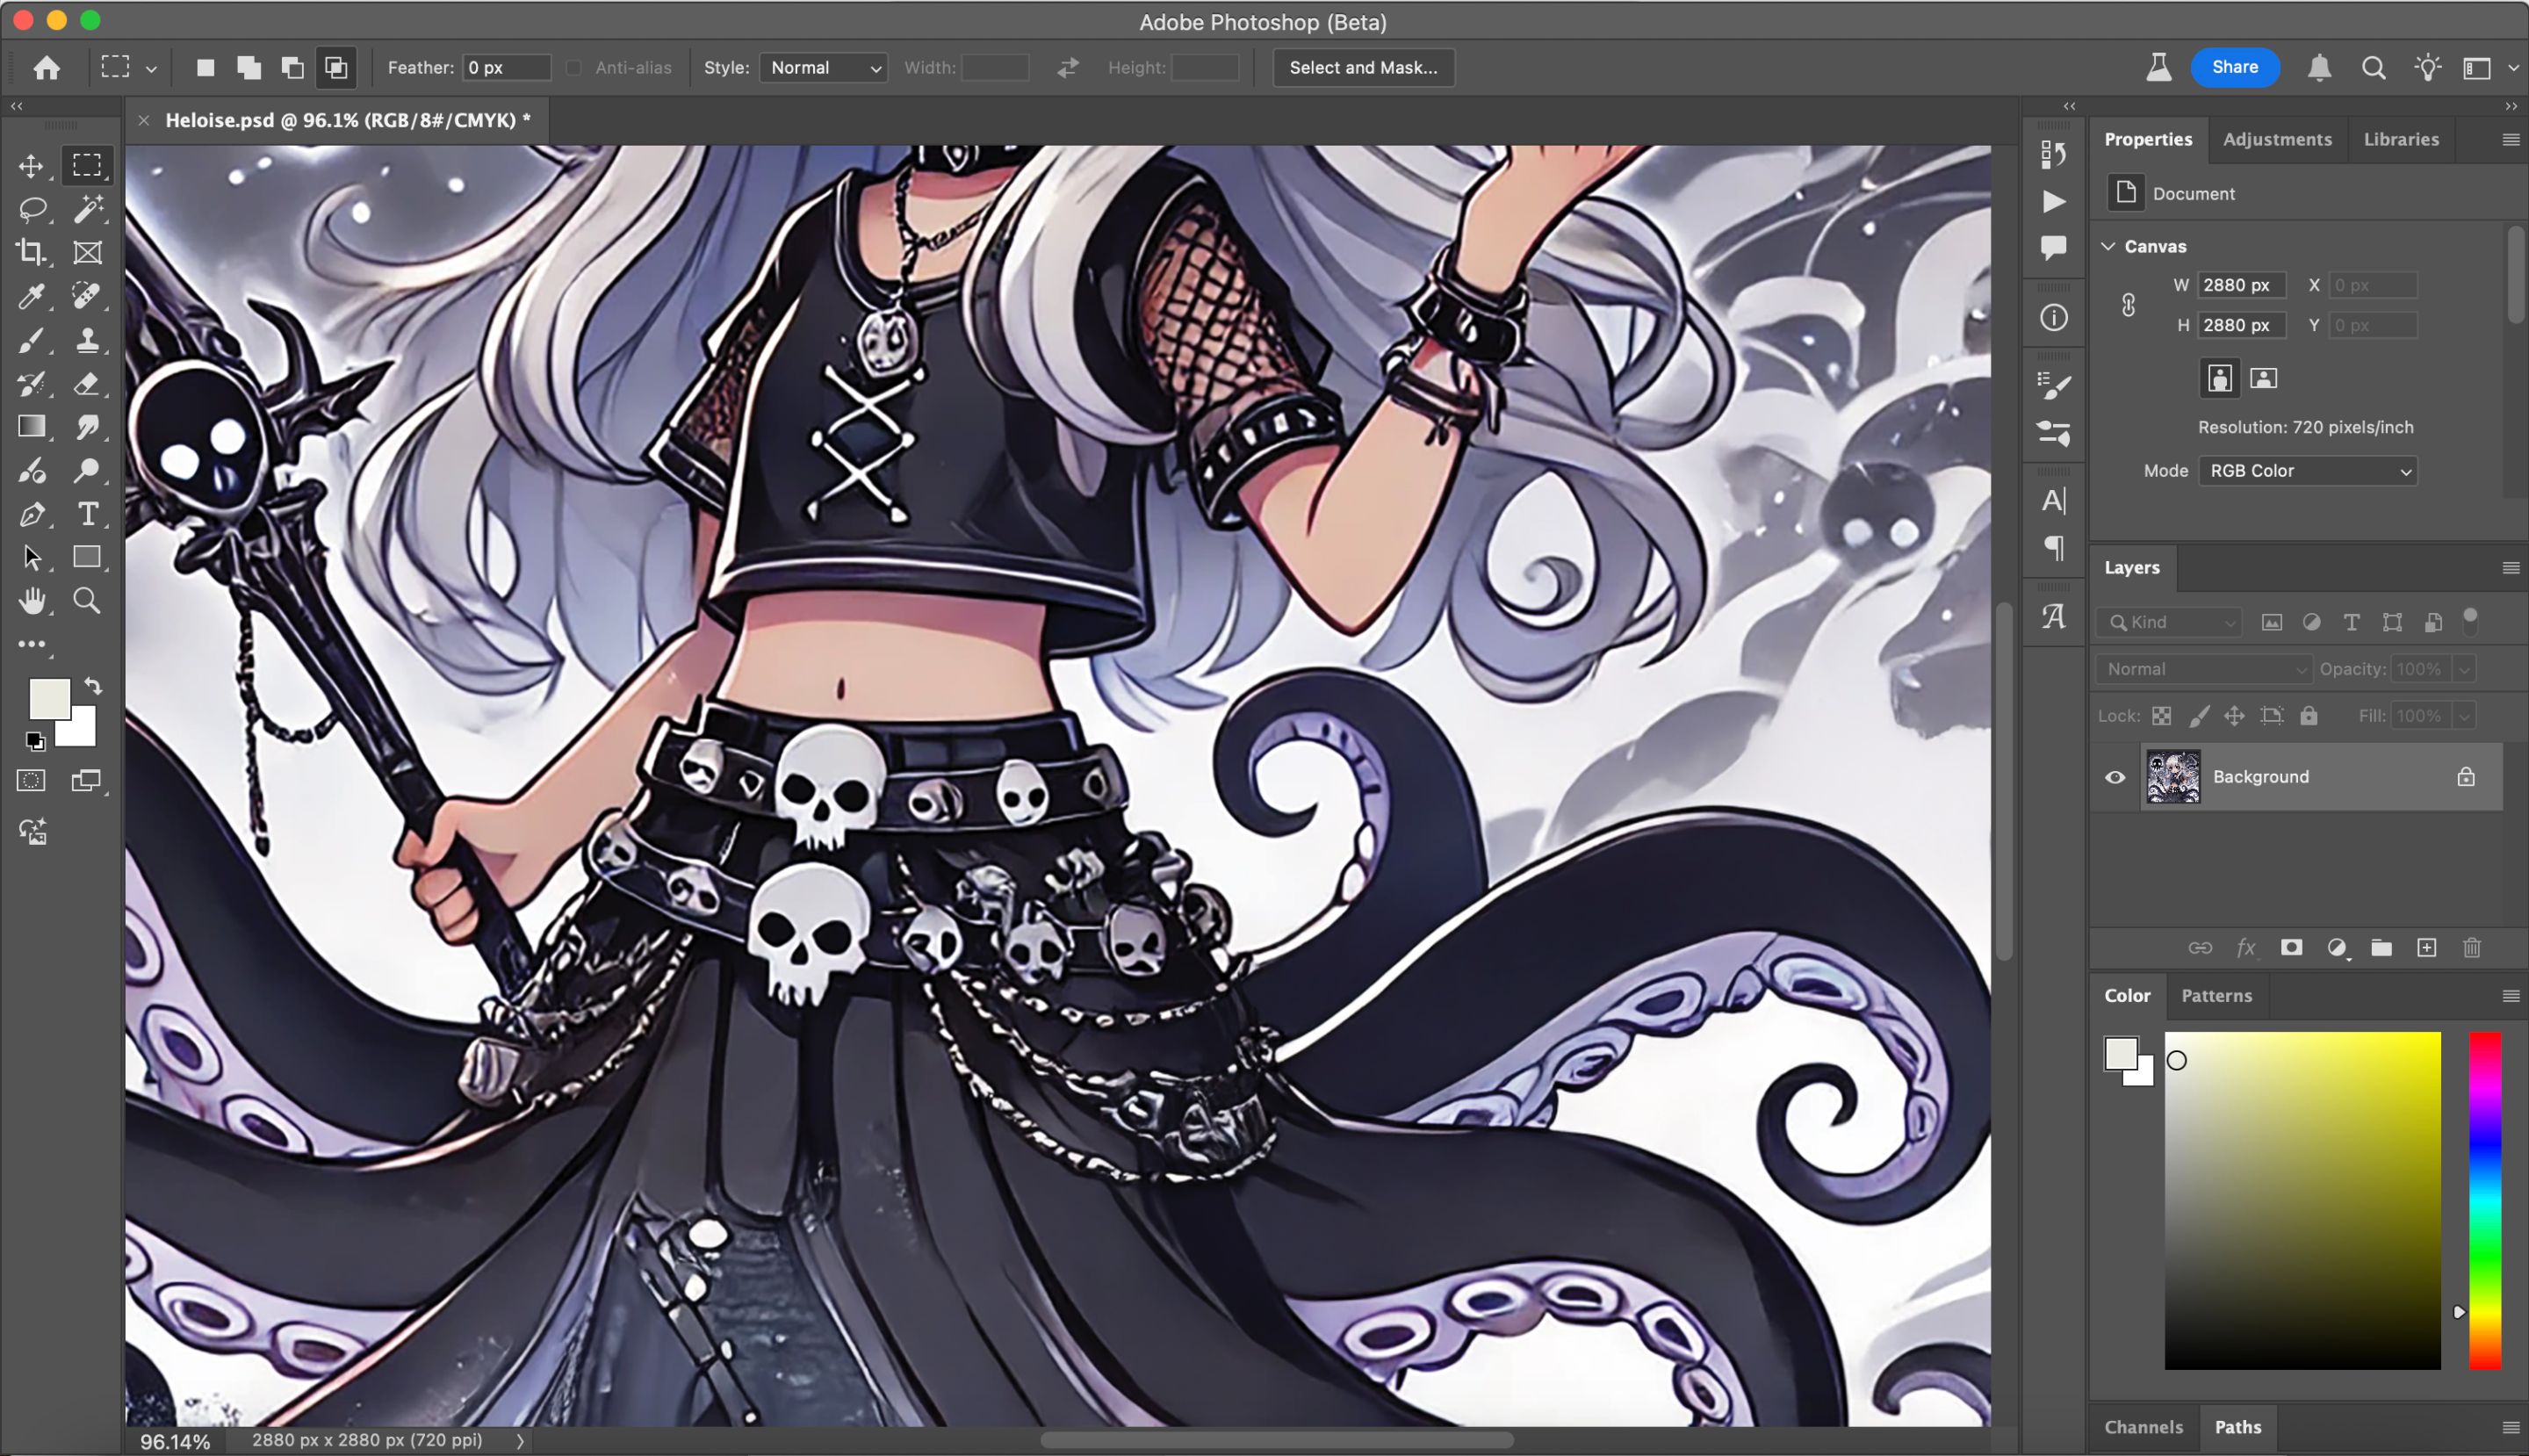Open the Fill dropdown arrow
Screen dimensions: 2529x1456
2464,716
